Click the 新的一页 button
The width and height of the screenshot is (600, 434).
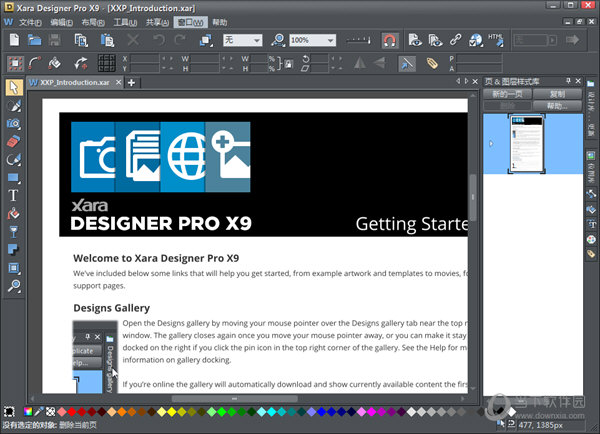tap(507, 94)
